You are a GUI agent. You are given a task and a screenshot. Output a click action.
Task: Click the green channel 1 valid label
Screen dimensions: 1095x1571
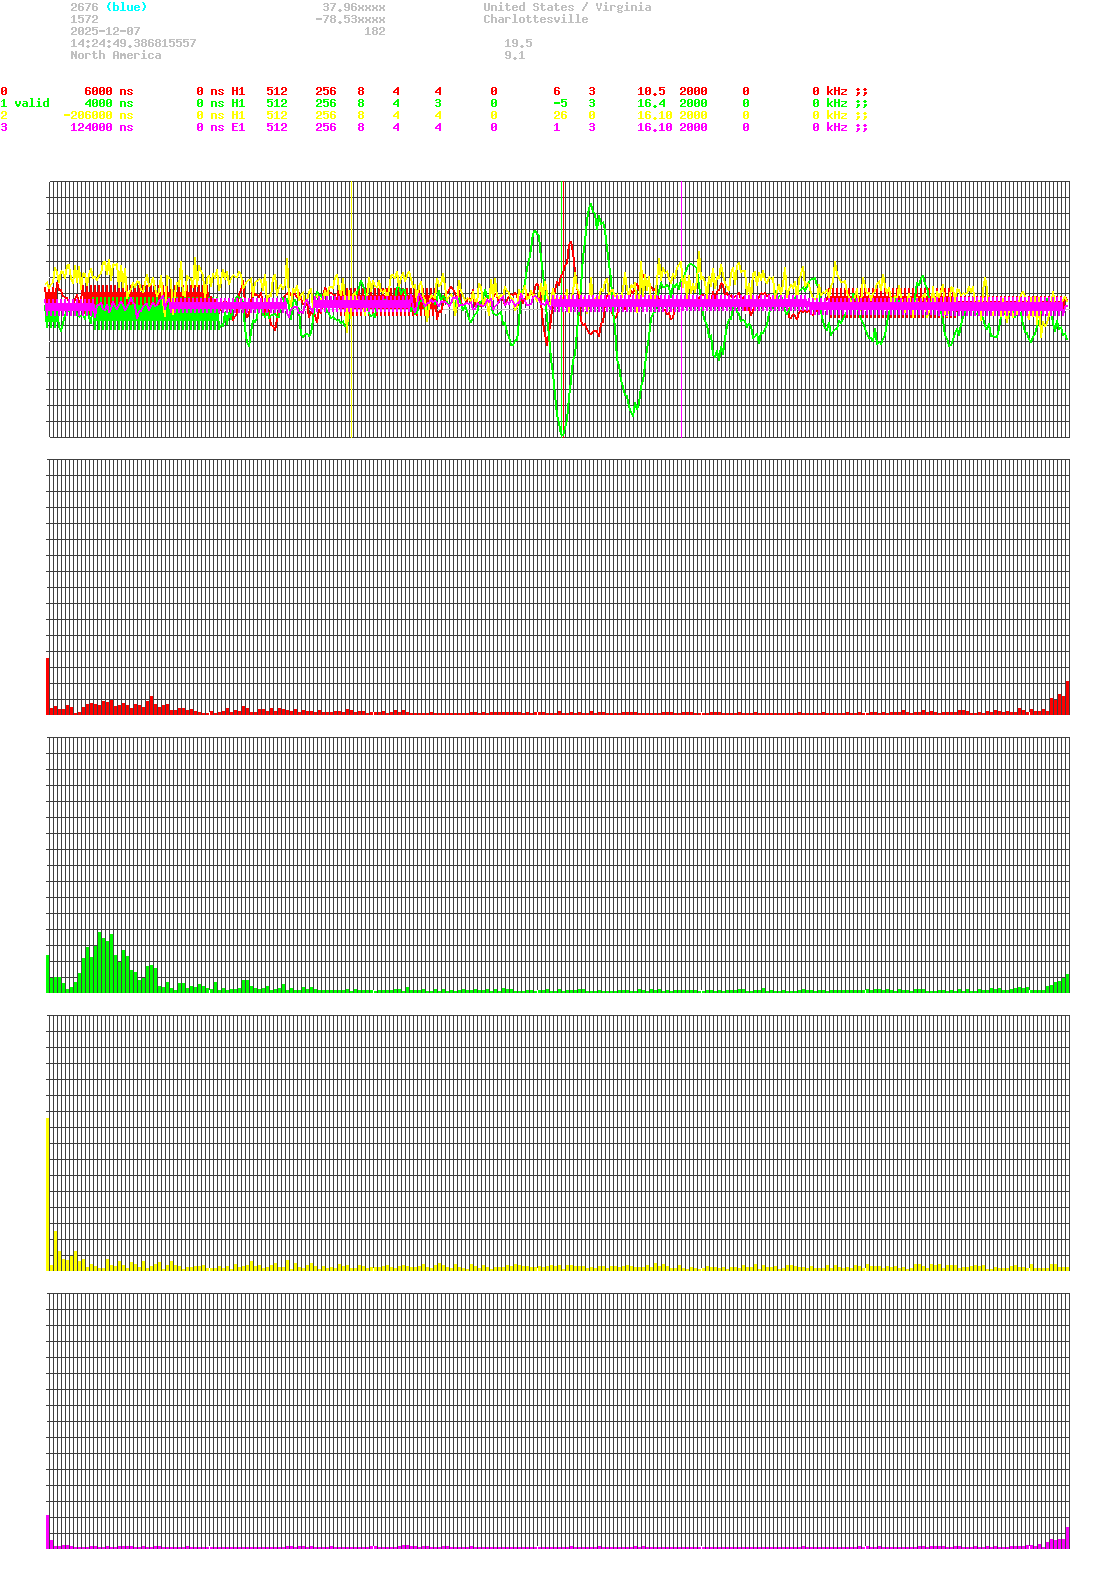25,103
